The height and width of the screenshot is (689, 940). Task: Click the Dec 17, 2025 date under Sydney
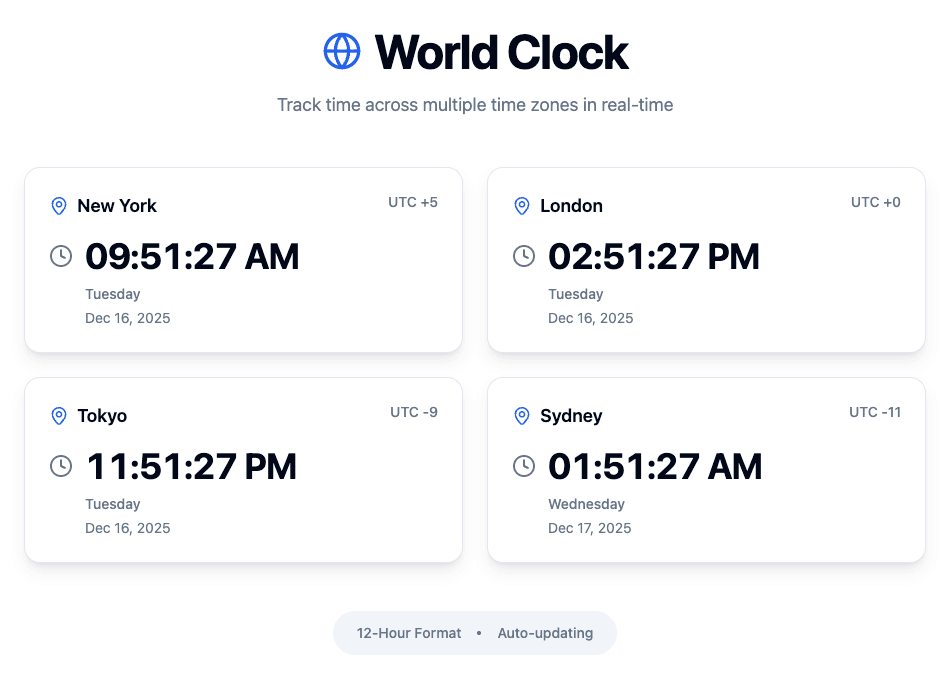pyautogui.click(x=589, y=528)
